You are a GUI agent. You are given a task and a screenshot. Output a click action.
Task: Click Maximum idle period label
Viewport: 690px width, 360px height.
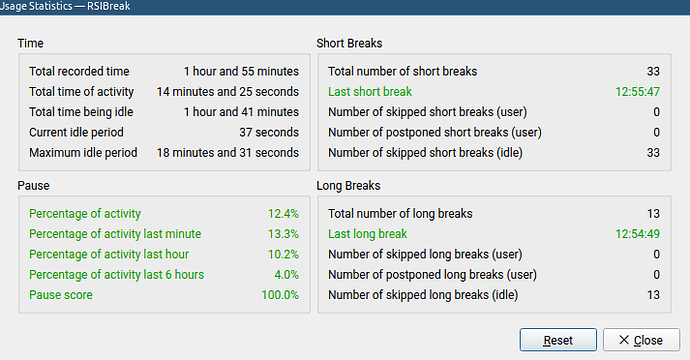coord(83,153)
